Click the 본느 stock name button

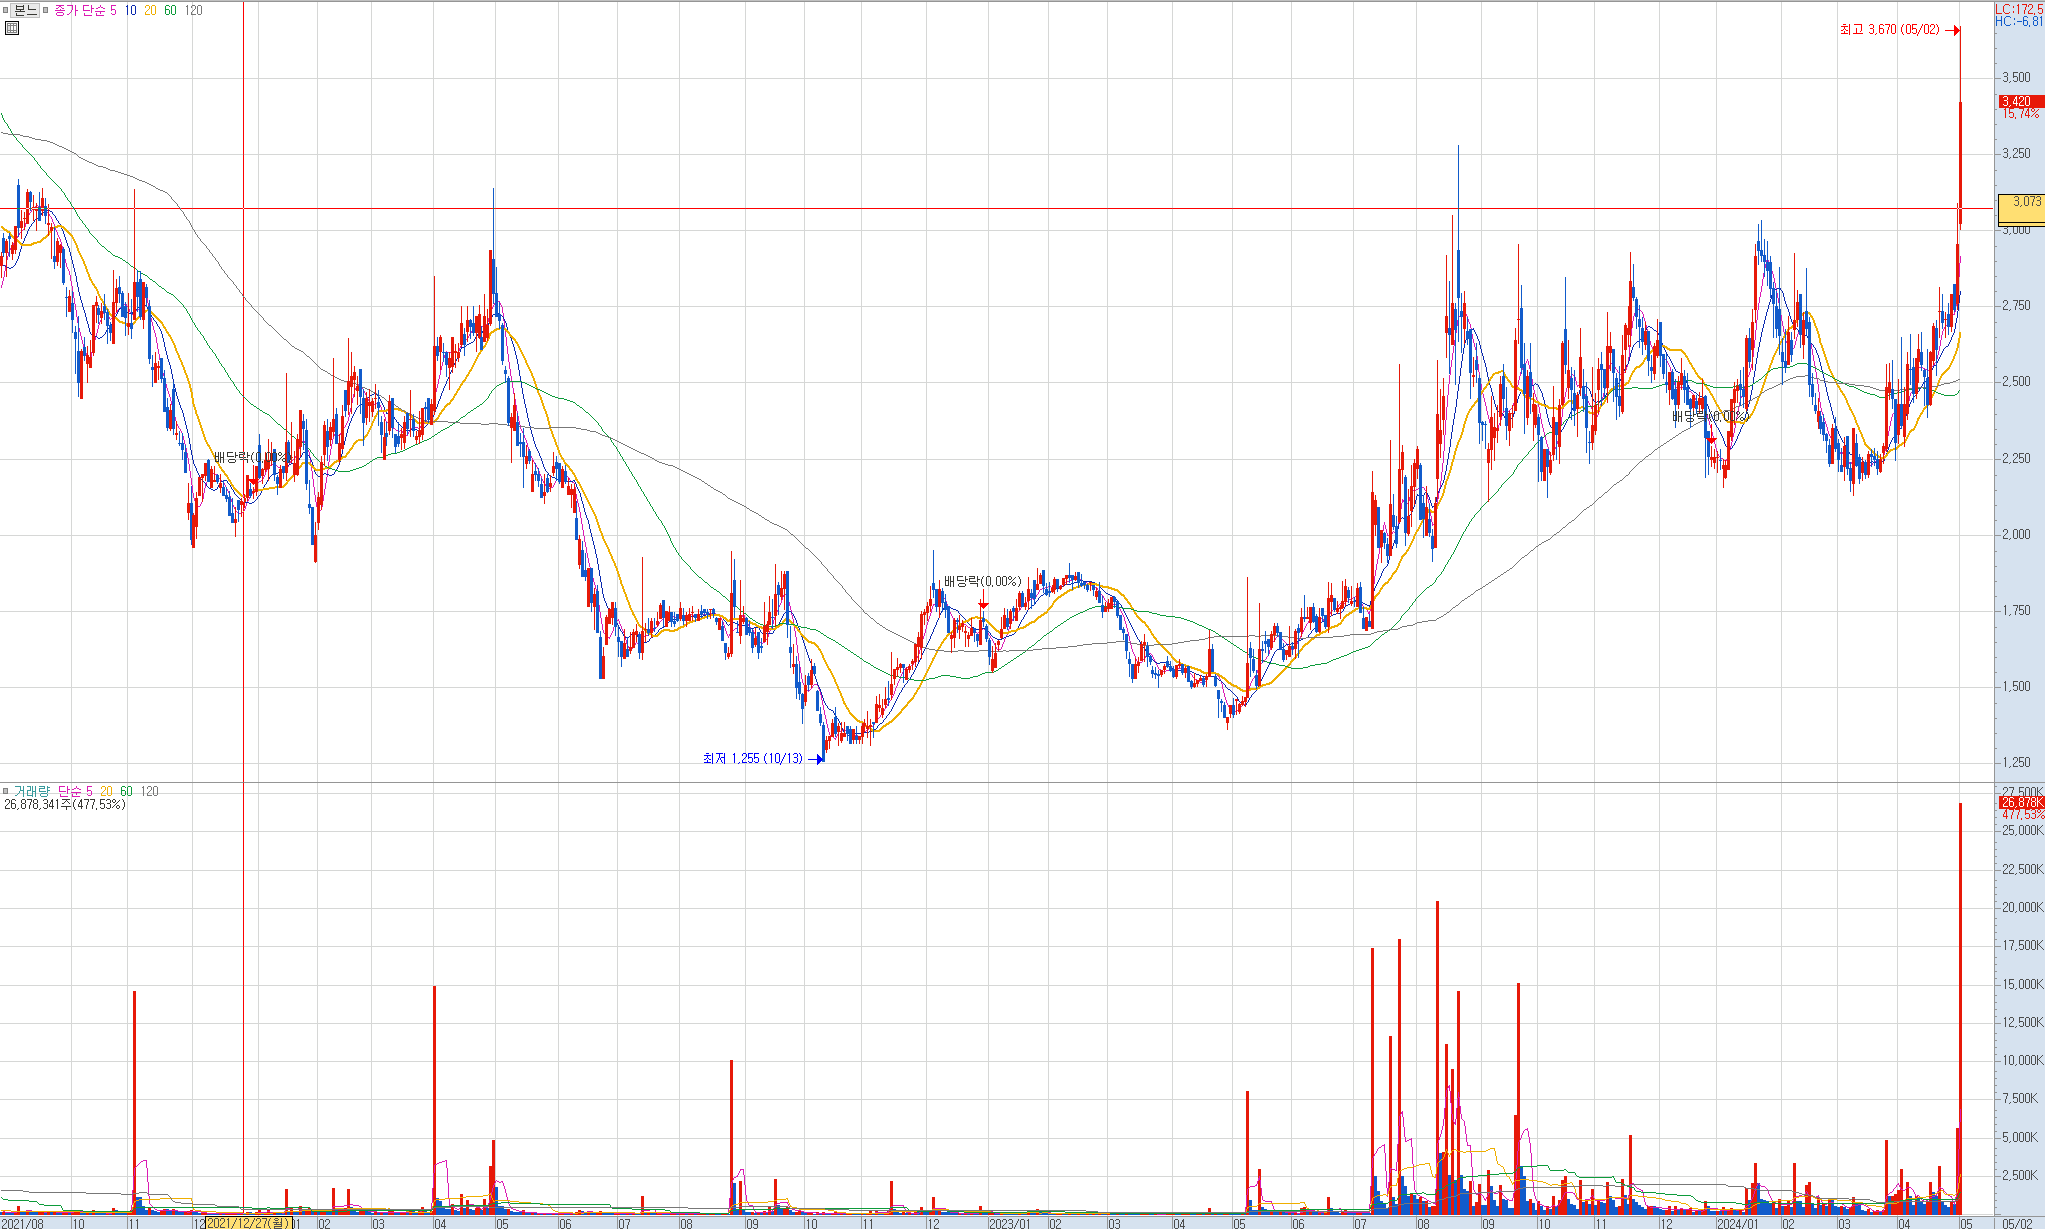pyautogui.click(x=26, y=10)
